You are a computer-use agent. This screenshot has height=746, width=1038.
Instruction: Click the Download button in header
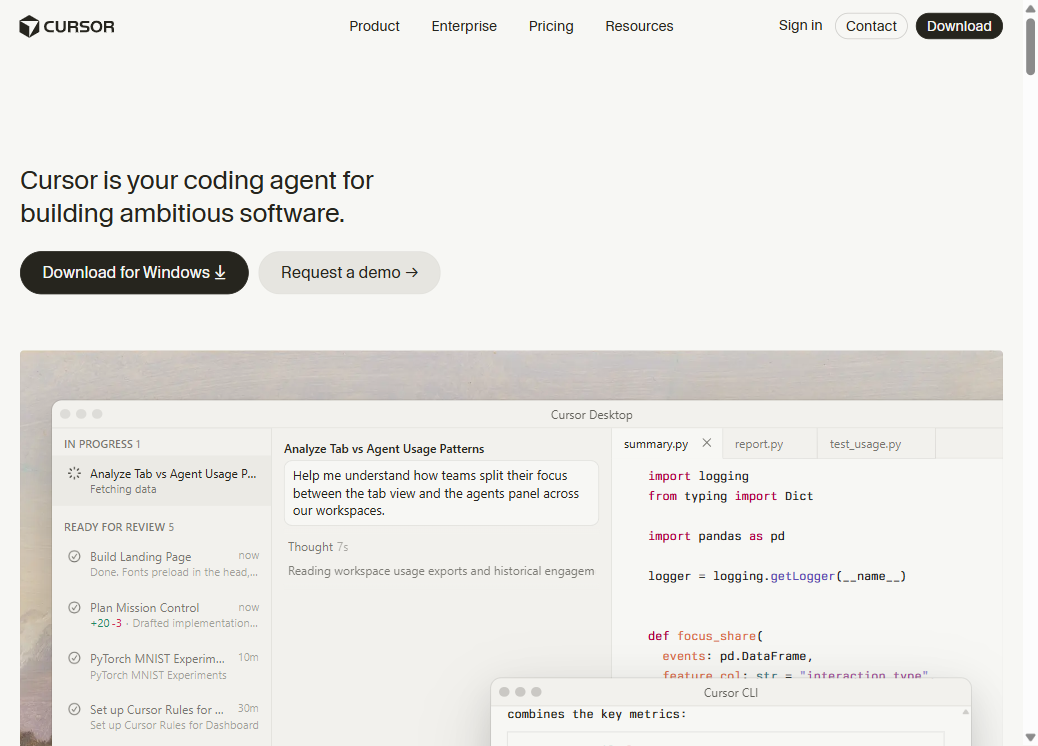959,26
